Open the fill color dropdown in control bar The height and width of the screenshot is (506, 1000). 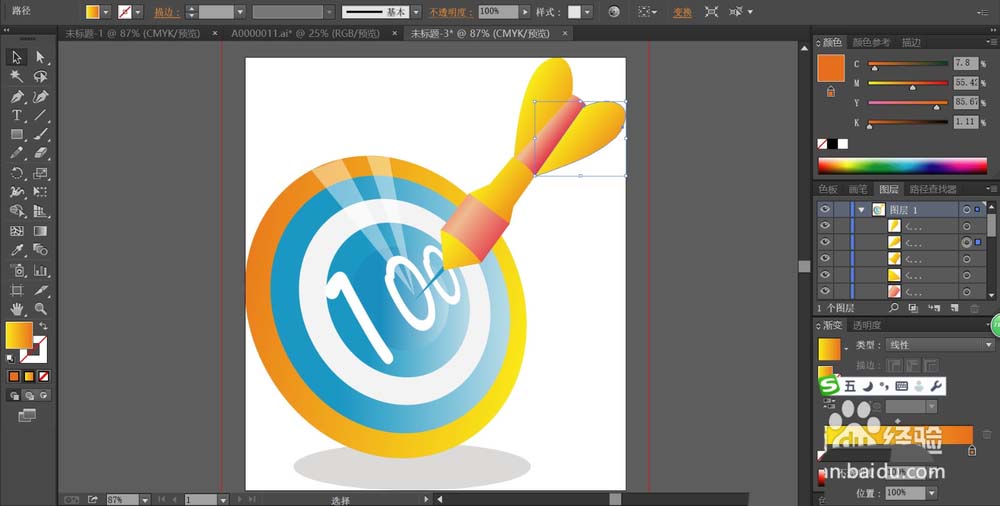pyautogui.click(x=106, y=12)
